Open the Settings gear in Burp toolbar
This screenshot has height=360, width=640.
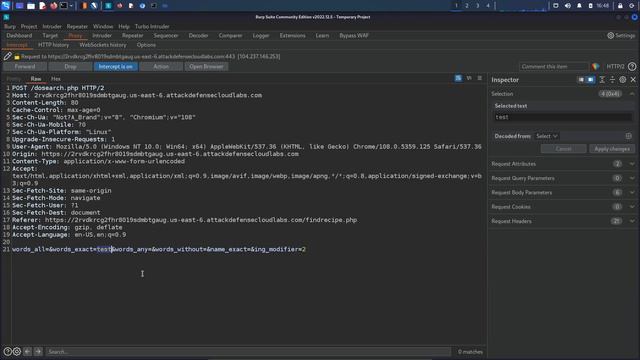pos(611,36)
